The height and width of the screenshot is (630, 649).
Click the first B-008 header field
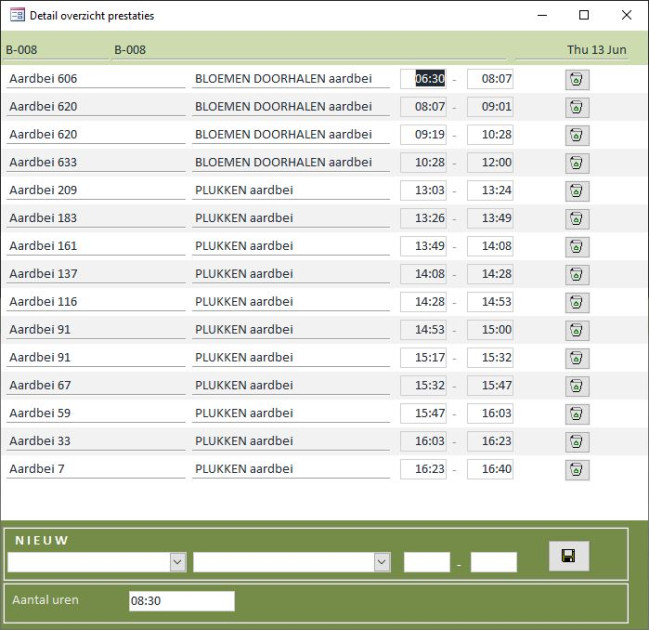click(56, 50)
